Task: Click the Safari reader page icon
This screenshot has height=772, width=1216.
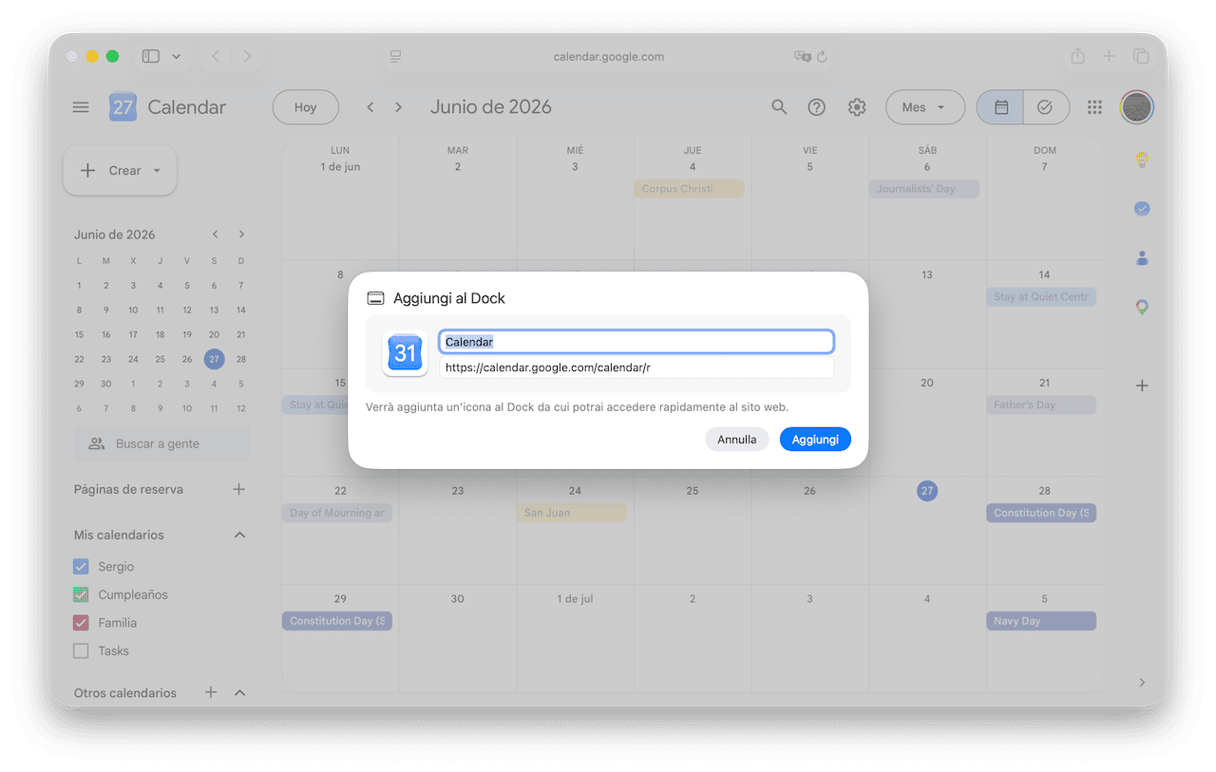Action: tap(396, 57)
